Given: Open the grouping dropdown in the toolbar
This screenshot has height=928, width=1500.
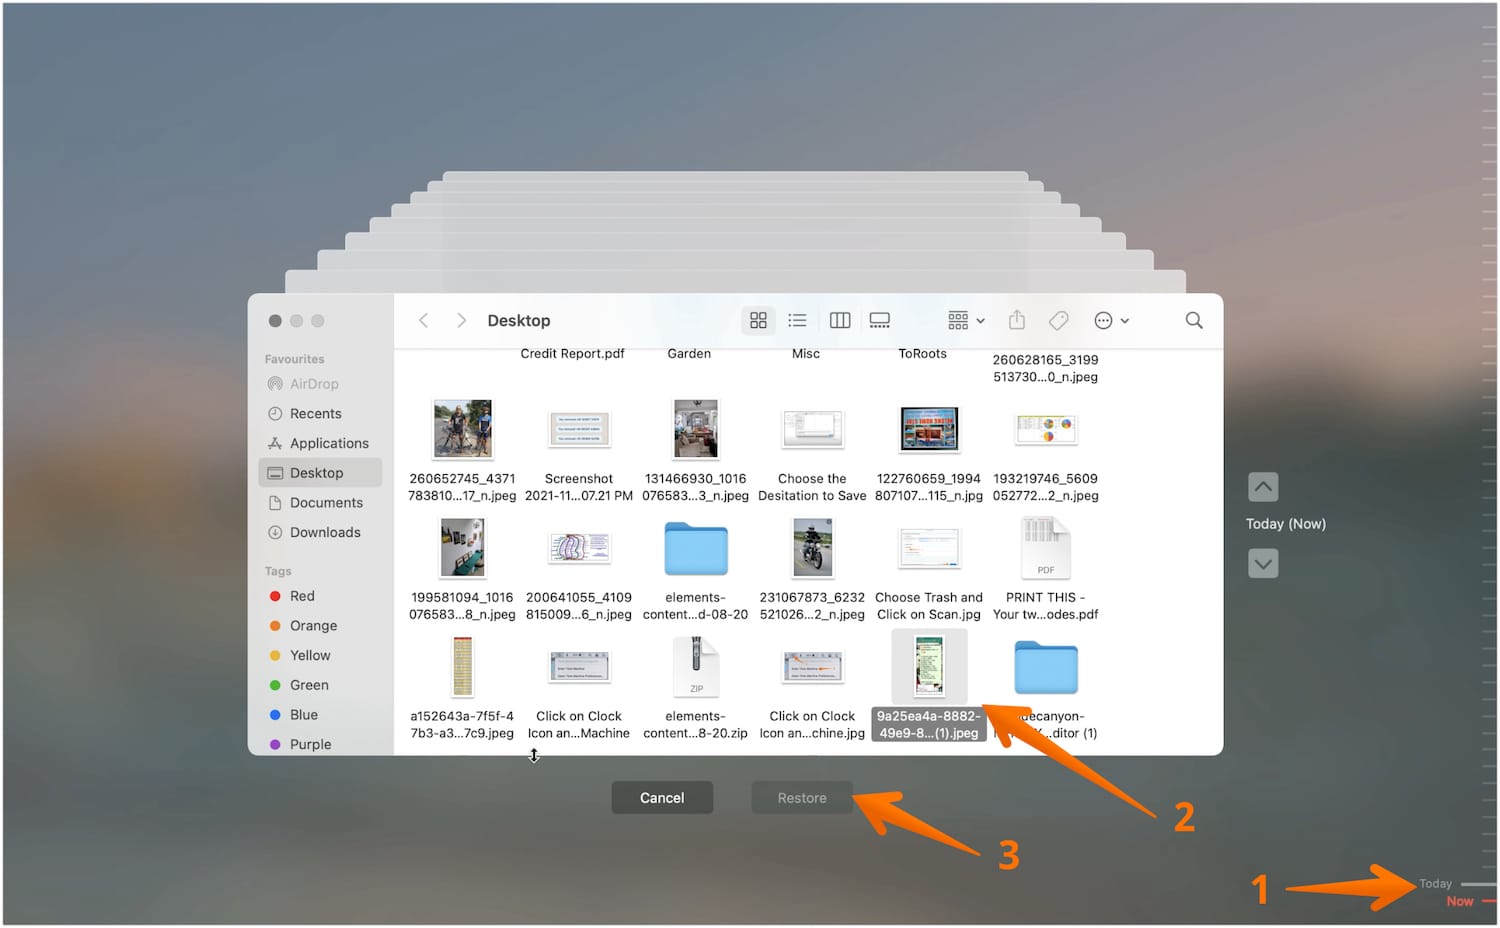Looking at the screenshot, I should [x=962, y=320].
